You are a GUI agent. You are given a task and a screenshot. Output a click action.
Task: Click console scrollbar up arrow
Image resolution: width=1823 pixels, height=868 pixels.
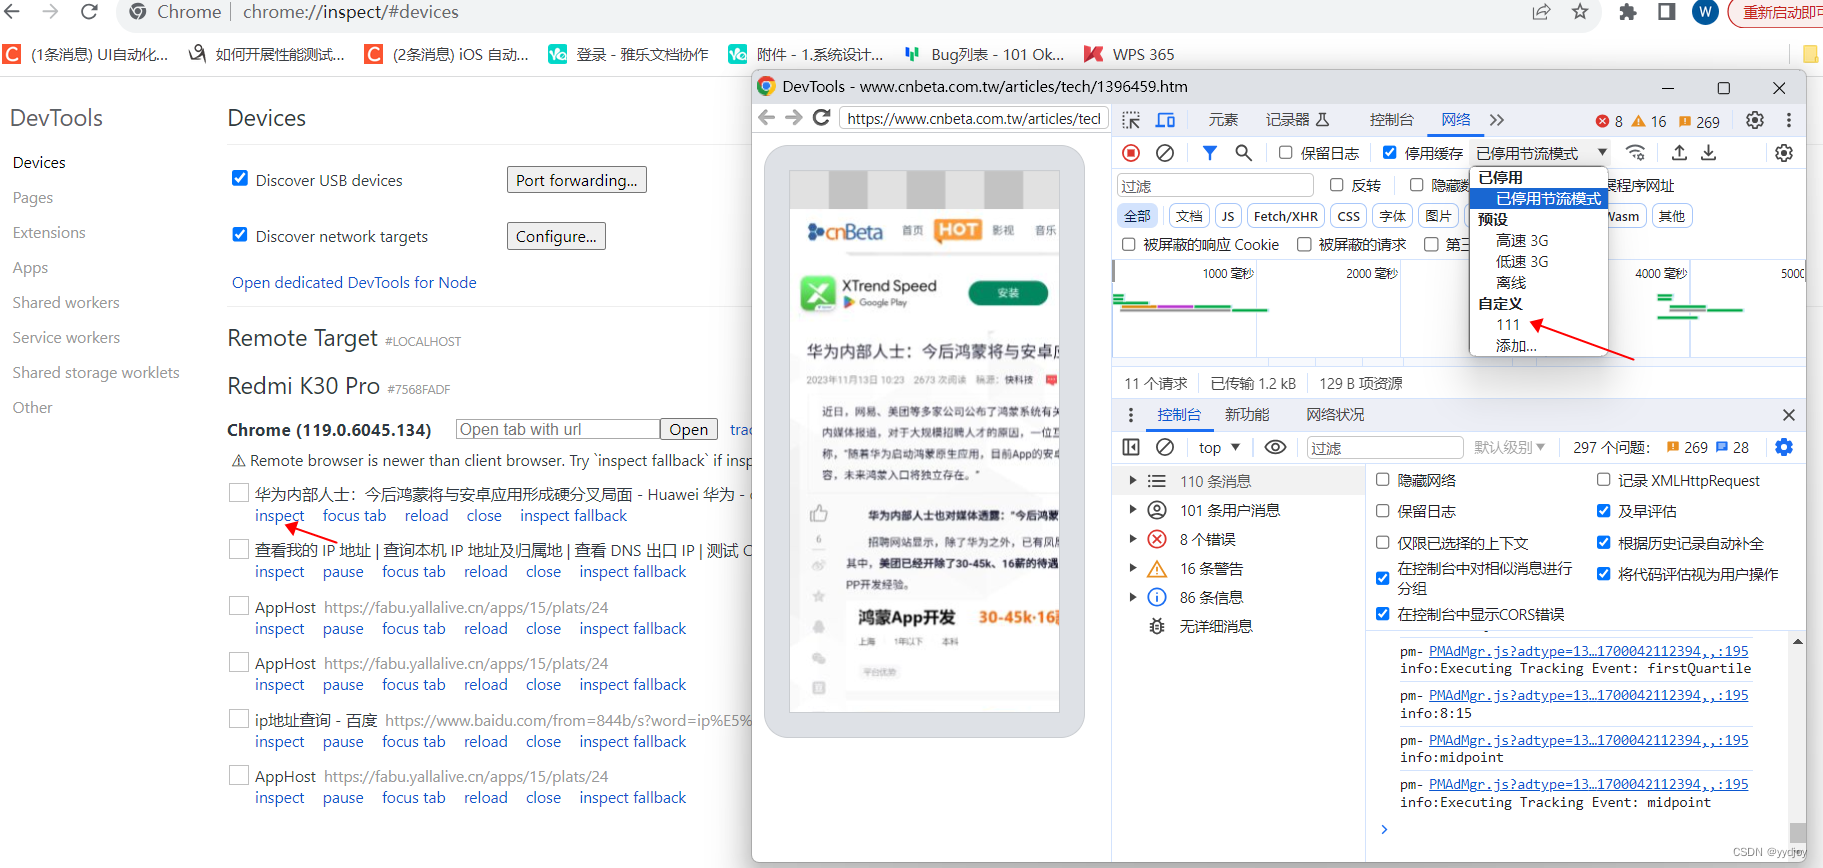(x=1797, y=641)
